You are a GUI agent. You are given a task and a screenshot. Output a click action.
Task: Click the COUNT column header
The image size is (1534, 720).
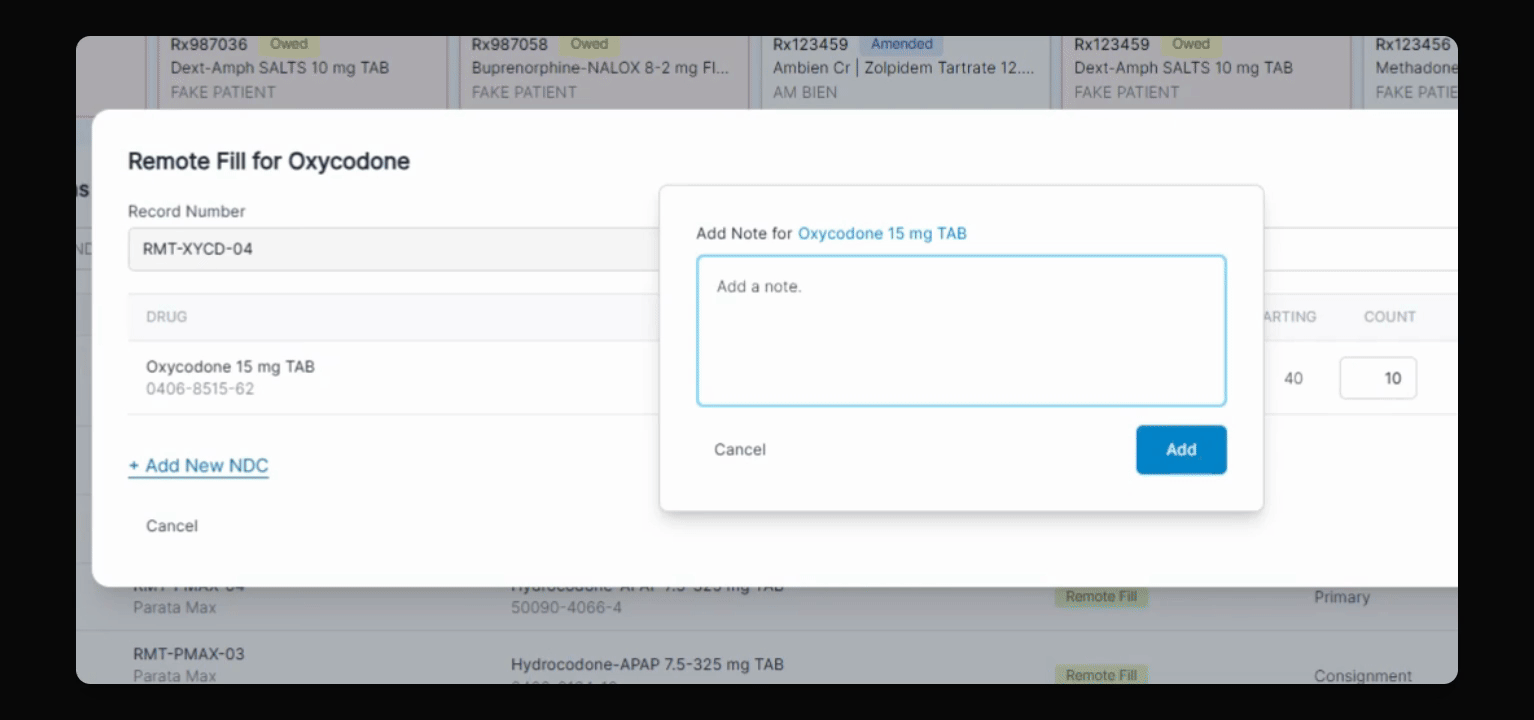pos(1390,317)
